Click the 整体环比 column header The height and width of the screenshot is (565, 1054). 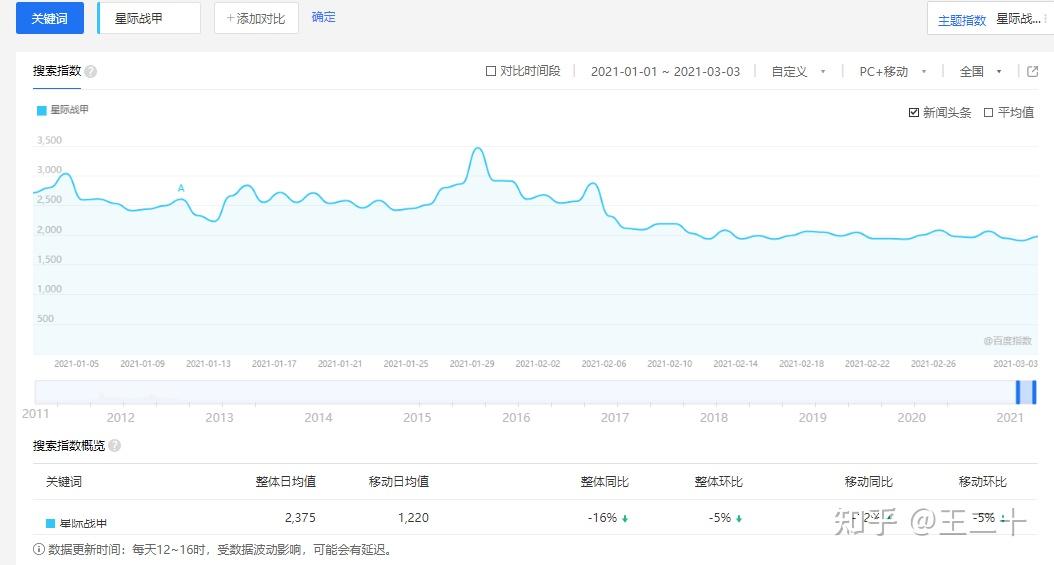719,482
